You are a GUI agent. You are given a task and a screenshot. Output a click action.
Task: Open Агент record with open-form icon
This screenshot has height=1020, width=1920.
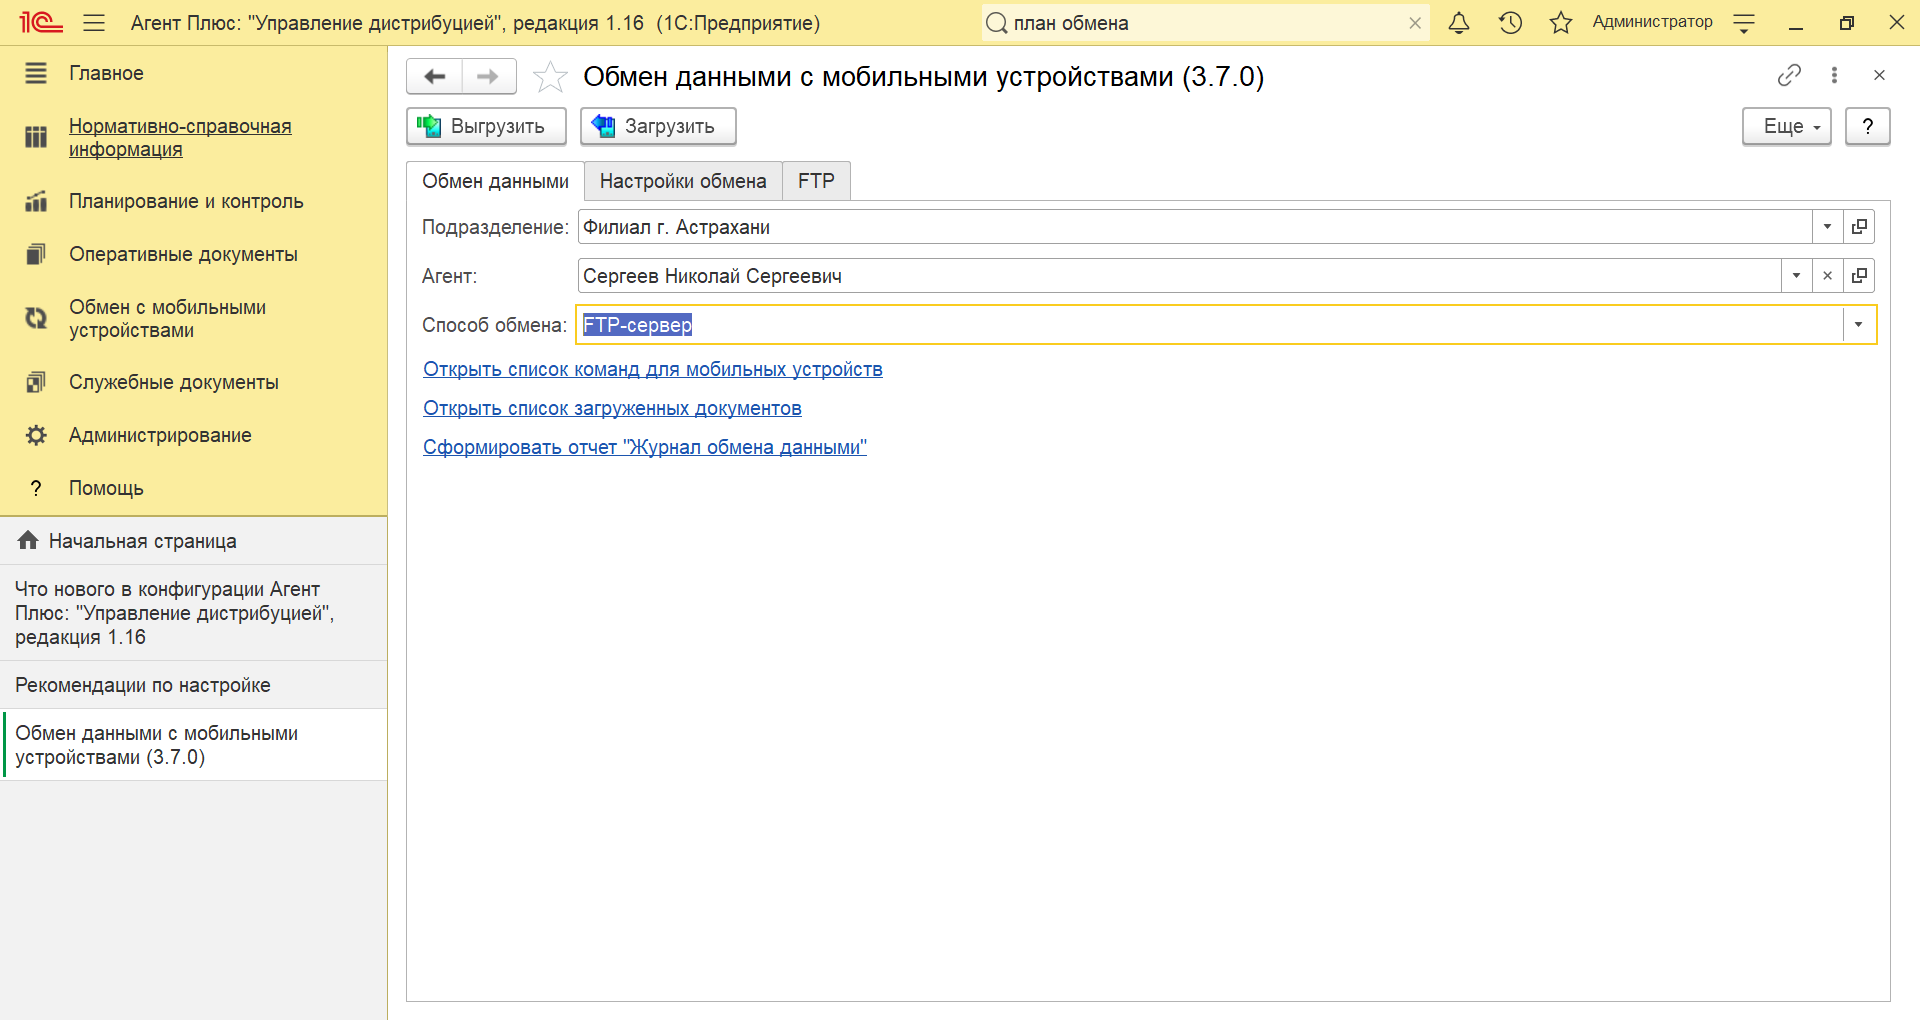tap(1859, 276)
